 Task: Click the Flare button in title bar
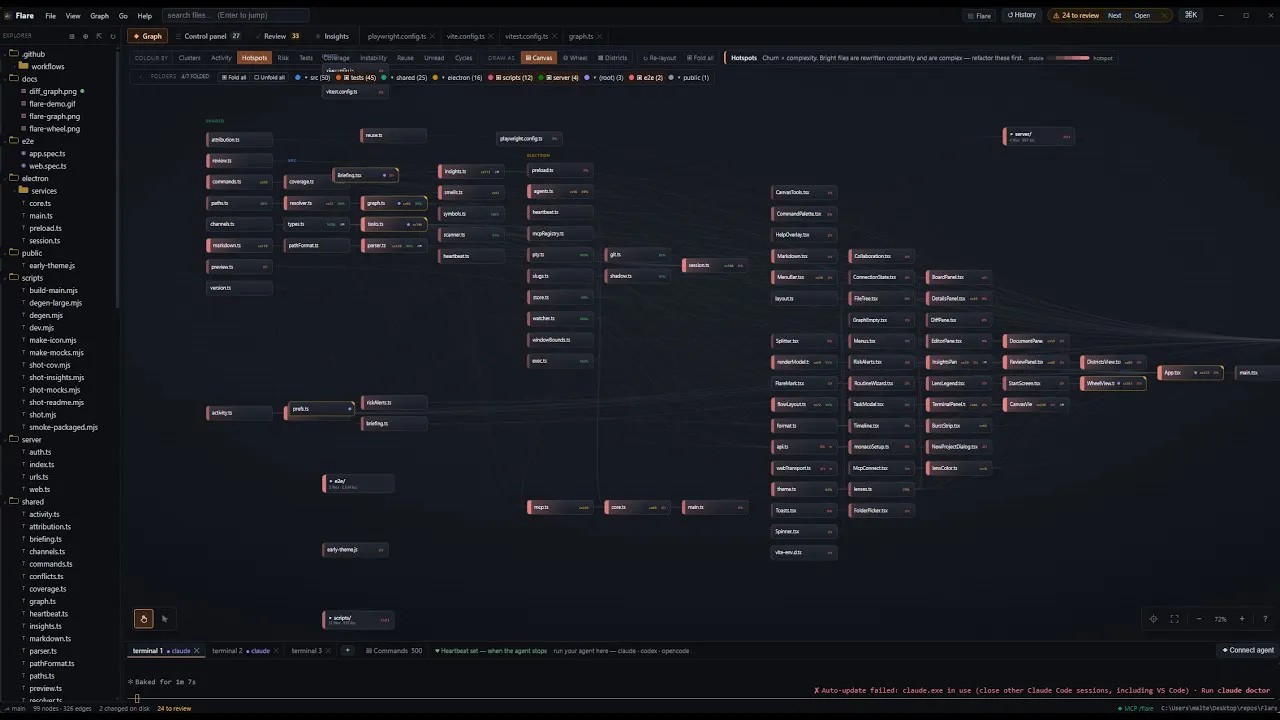(979, 15)
